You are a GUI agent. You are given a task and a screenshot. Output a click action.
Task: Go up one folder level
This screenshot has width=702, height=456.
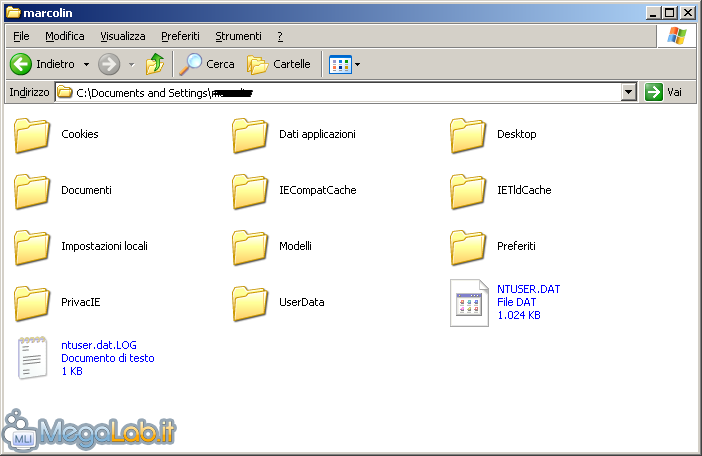tap(155, 64)
